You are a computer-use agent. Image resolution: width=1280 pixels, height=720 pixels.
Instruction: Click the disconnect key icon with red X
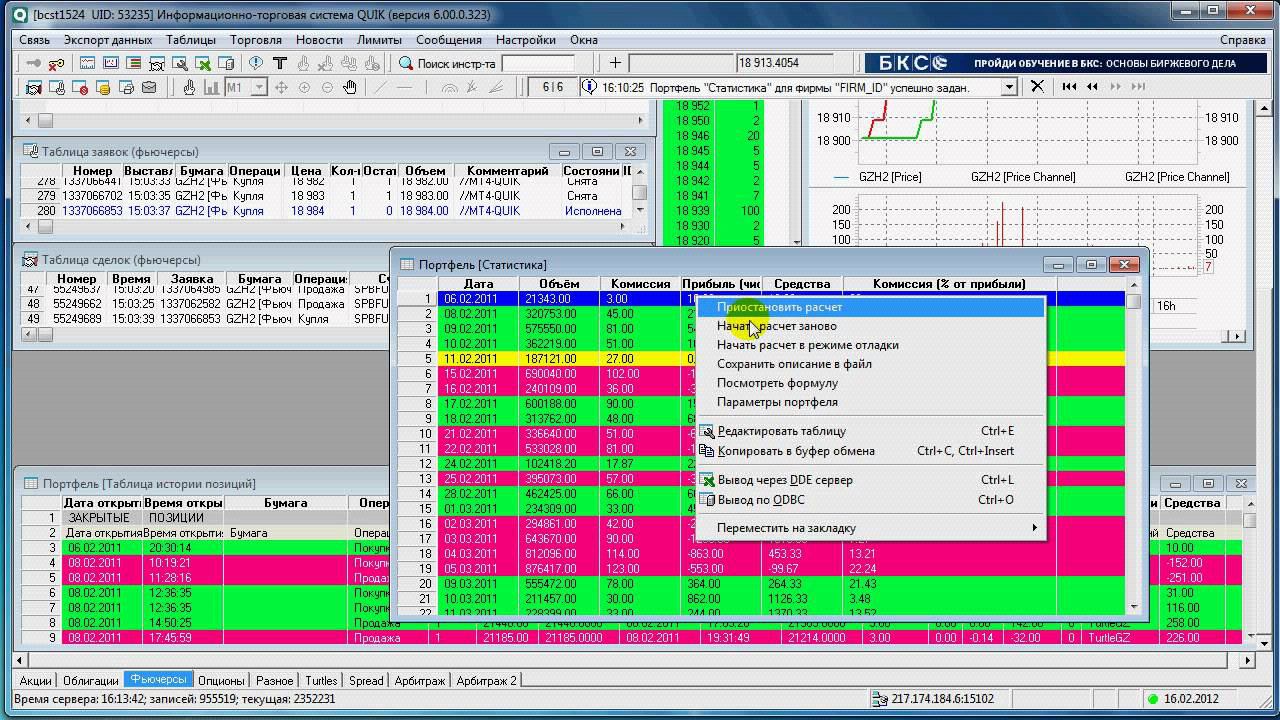click(x=56, y=63)
